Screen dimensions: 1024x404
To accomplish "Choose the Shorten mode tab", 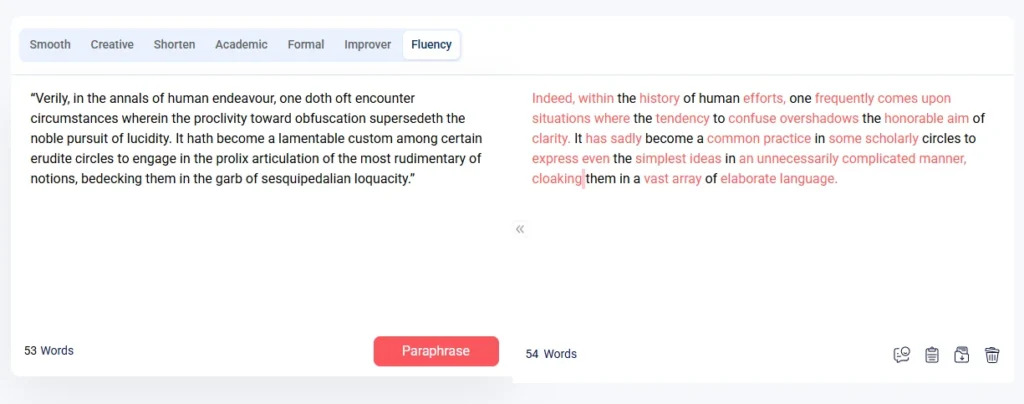I will 174,44.
